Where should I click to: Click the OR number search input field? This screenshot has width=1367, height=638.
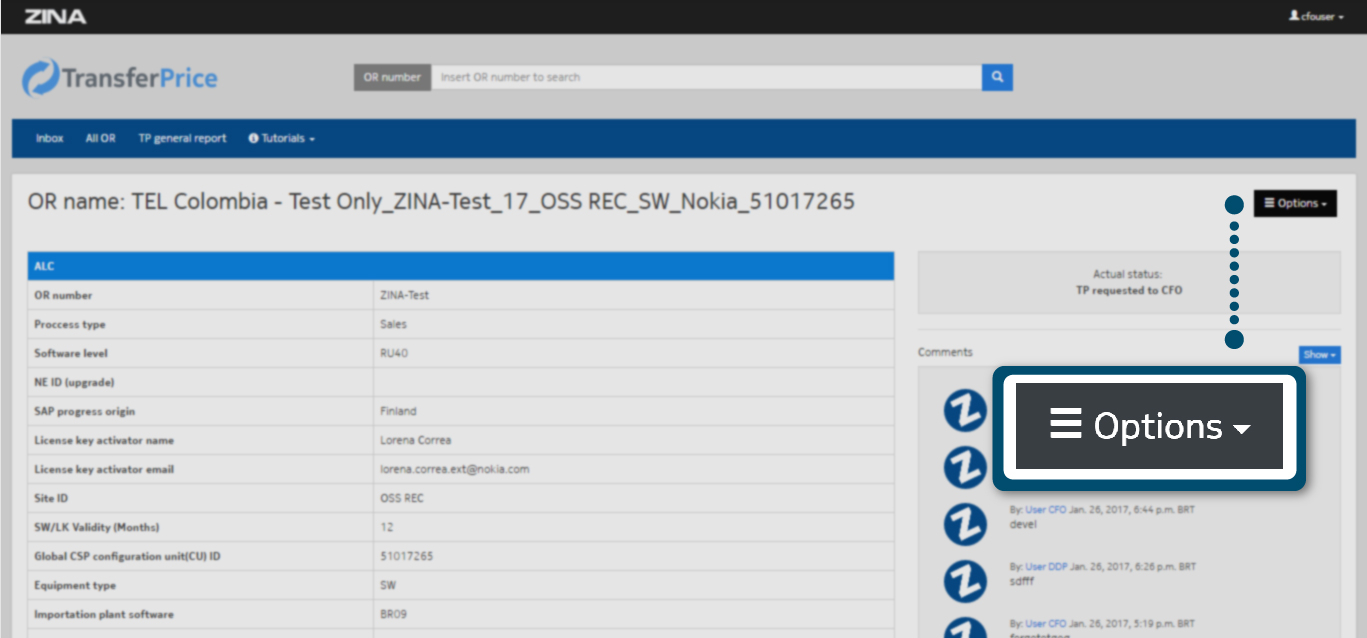705,77
